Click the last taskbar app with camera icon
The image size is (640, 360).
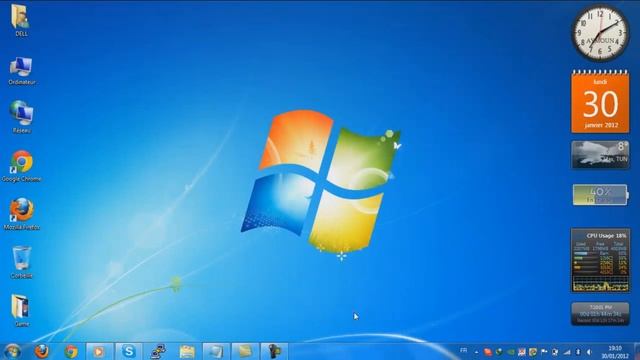(274, 351)
